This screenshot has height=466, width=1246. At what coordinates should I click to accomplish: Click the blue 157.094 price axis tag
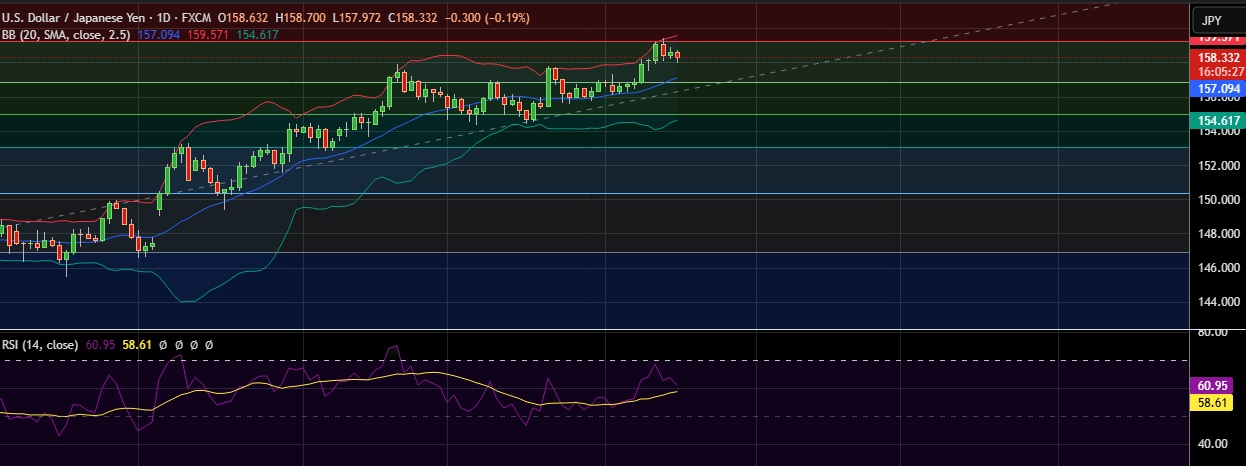(1215, 89)
